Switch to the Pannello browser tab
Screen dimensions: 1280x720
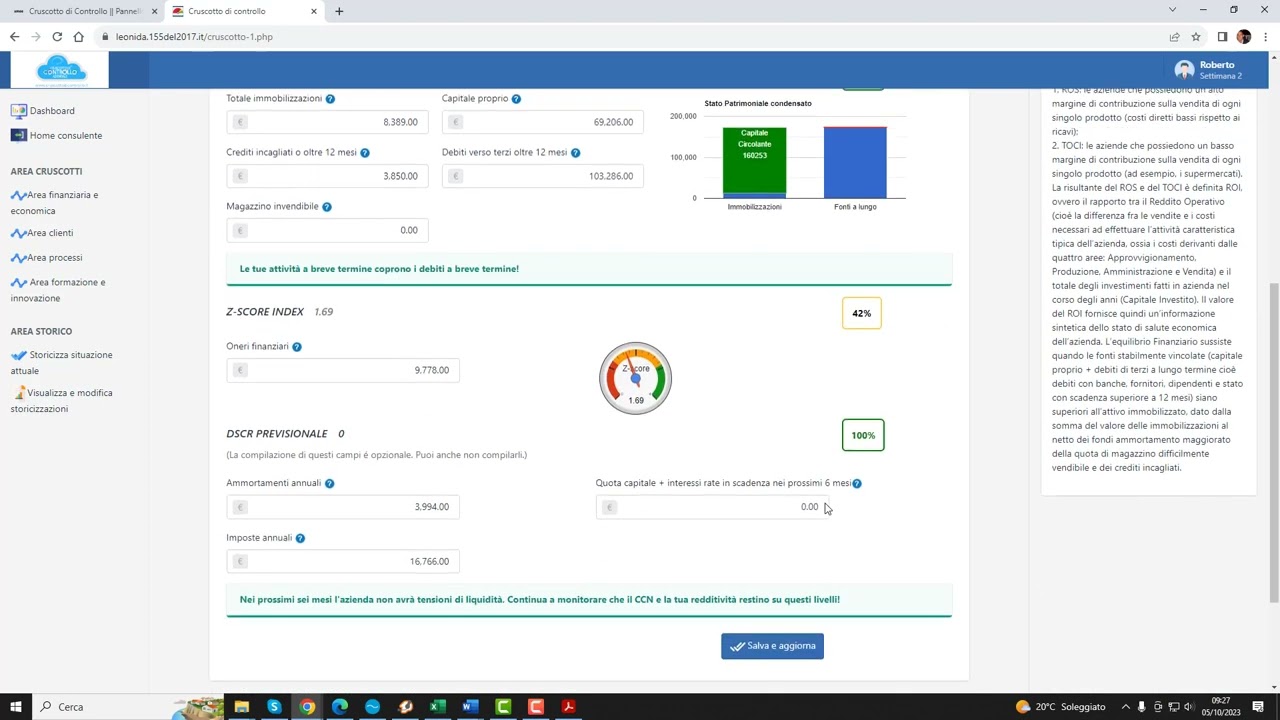point(80,11)
